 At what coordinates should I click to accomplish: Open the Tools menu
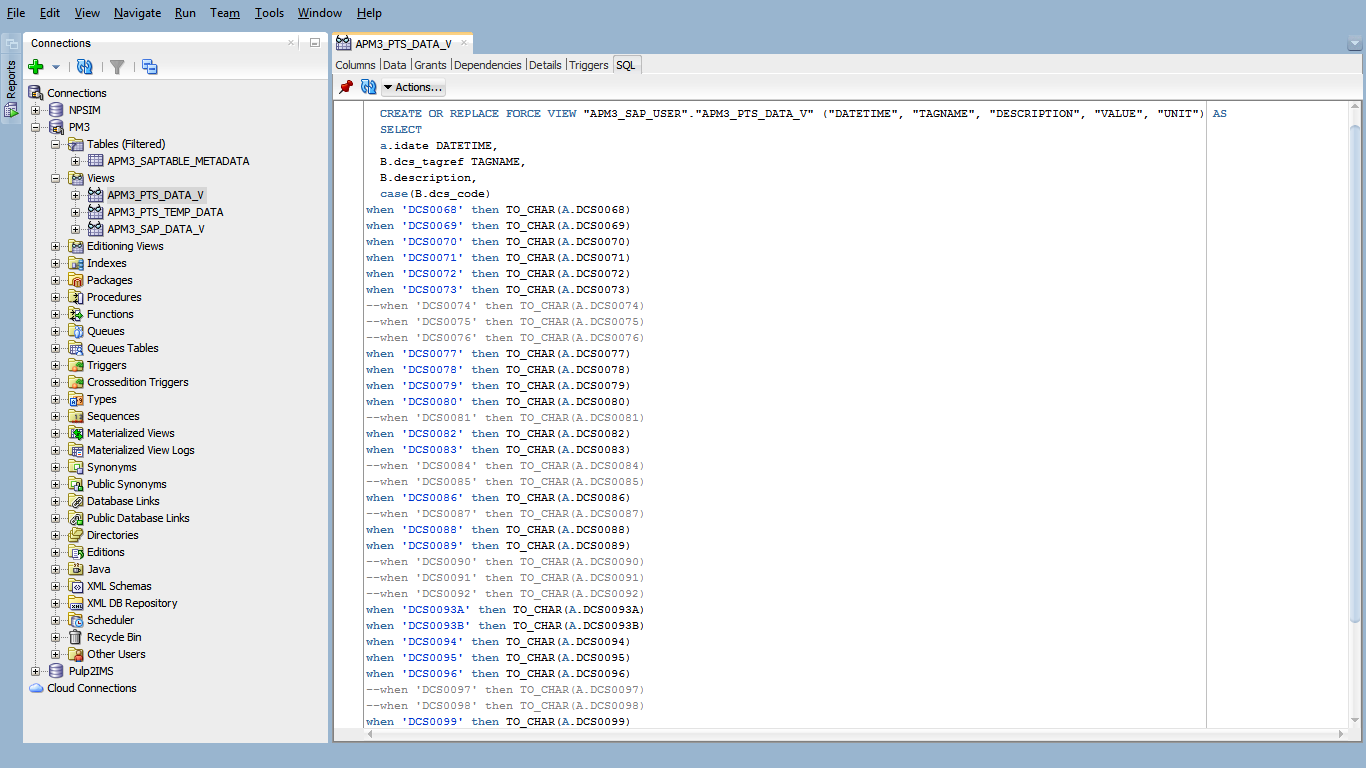269,13
